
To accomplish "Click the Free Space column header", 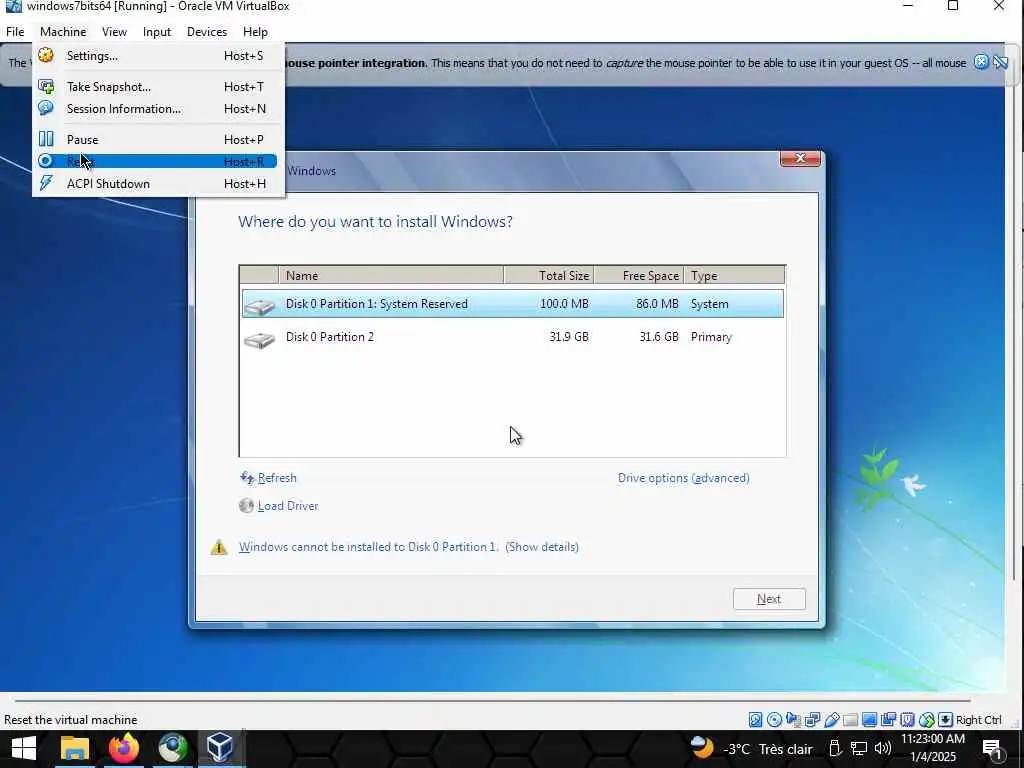I will [639, 275].
